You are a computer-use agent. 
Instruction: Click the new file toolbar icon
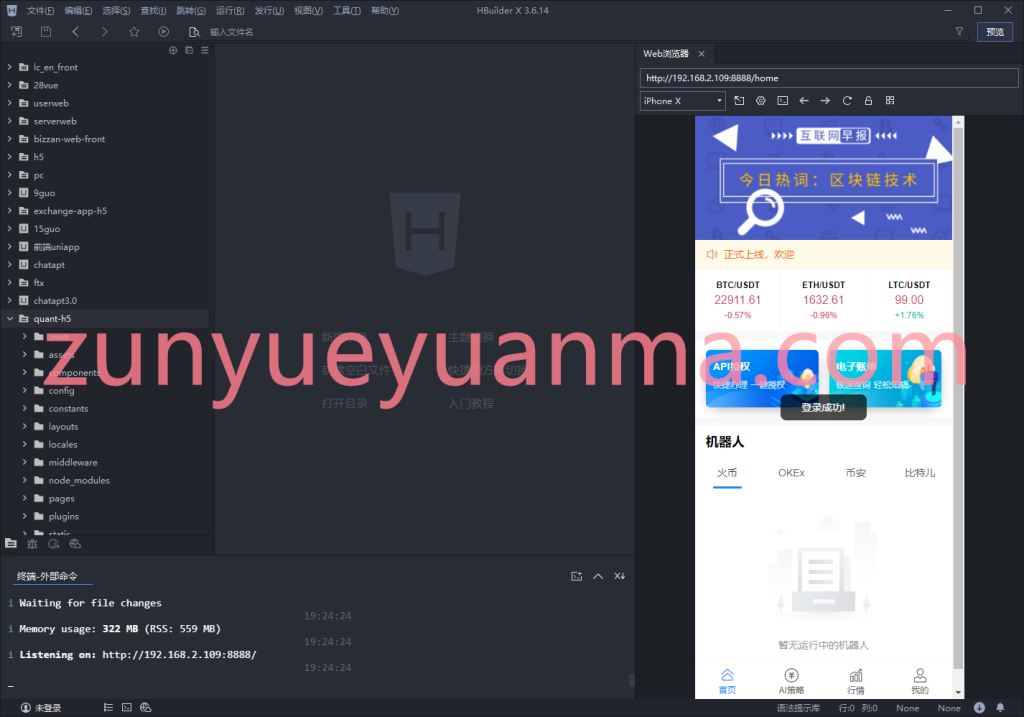pyautogui.click(x=16, y=31)
